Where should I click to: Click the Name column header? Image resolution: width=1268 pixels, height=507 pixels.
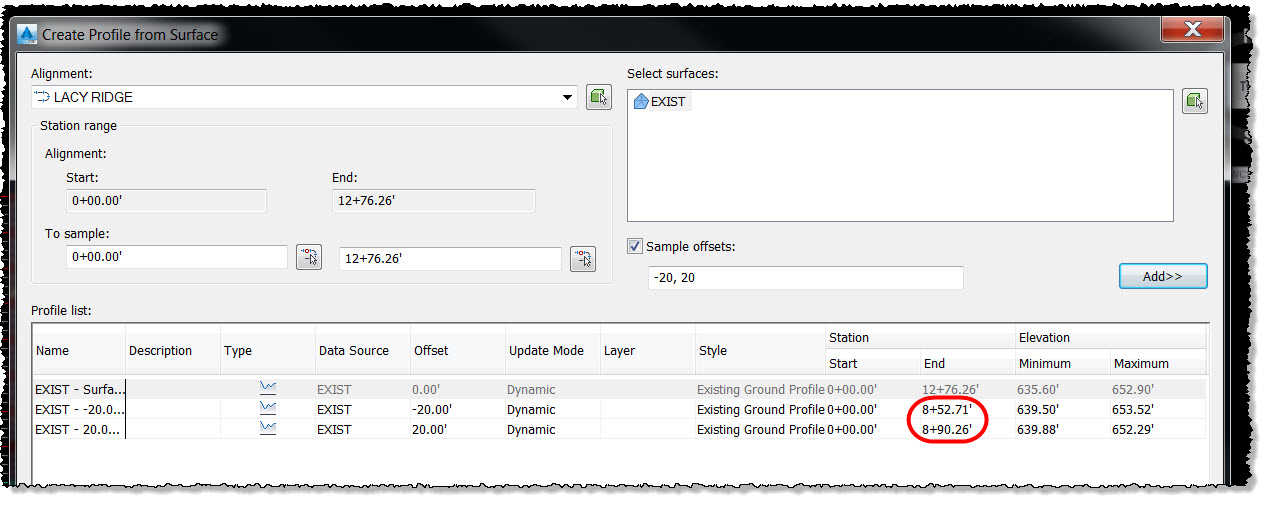point(79,350)
